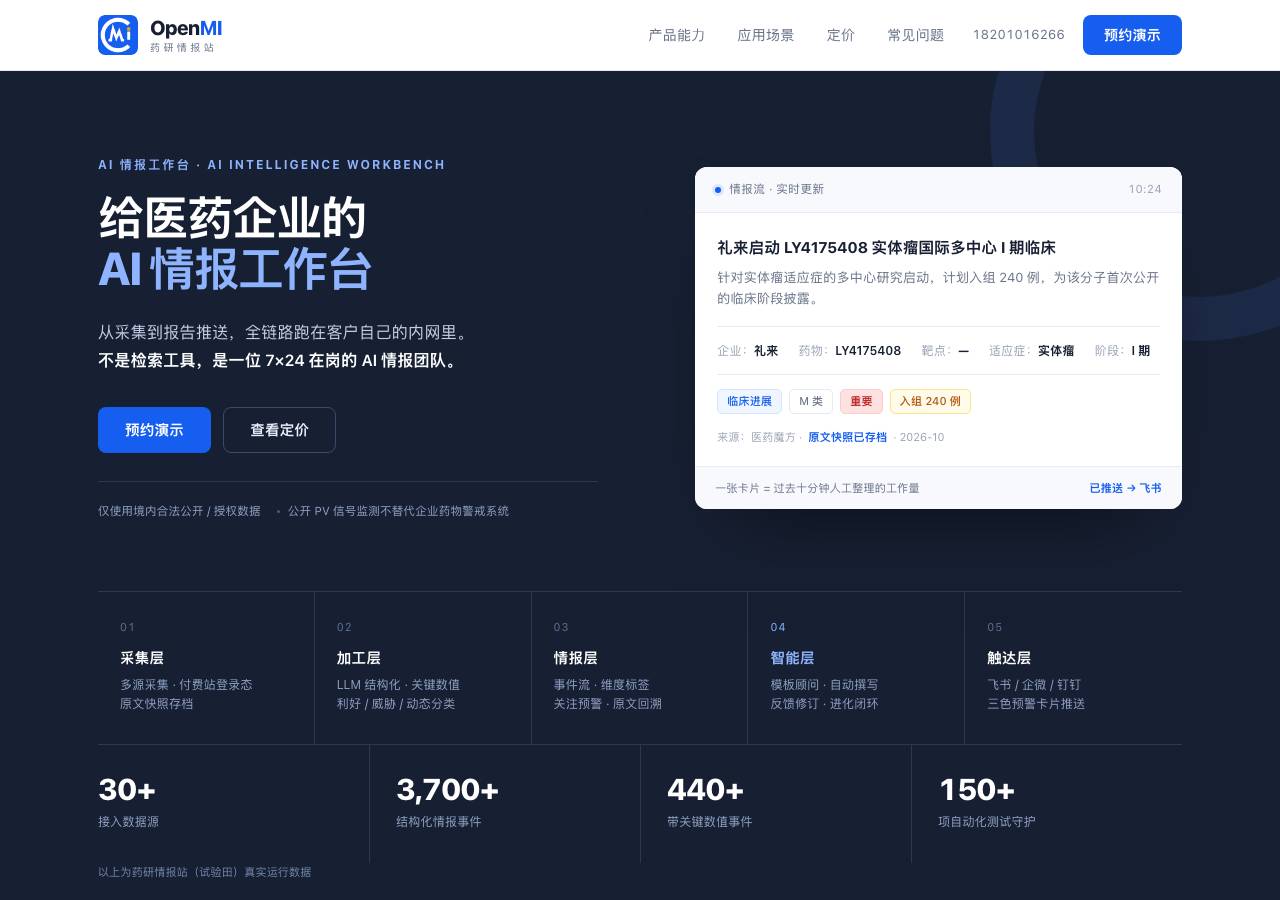
Task: Click the OpenMI logo icon
Action: point(118,35)
